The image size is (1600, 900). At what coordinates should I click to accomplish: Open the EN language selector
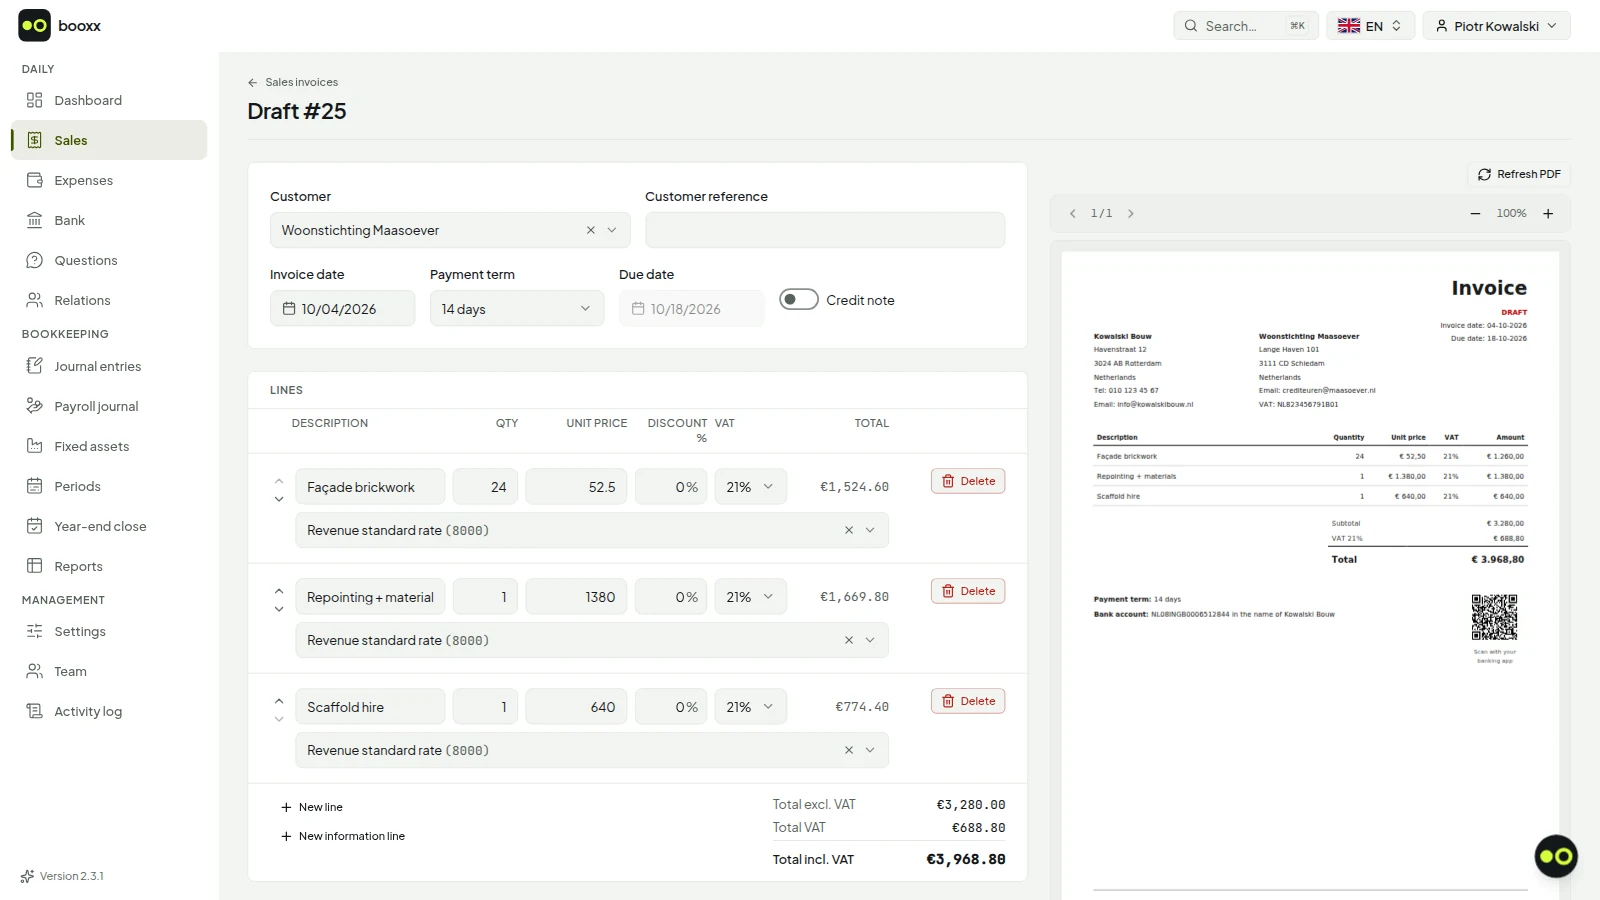click(x=1370, y=26)
